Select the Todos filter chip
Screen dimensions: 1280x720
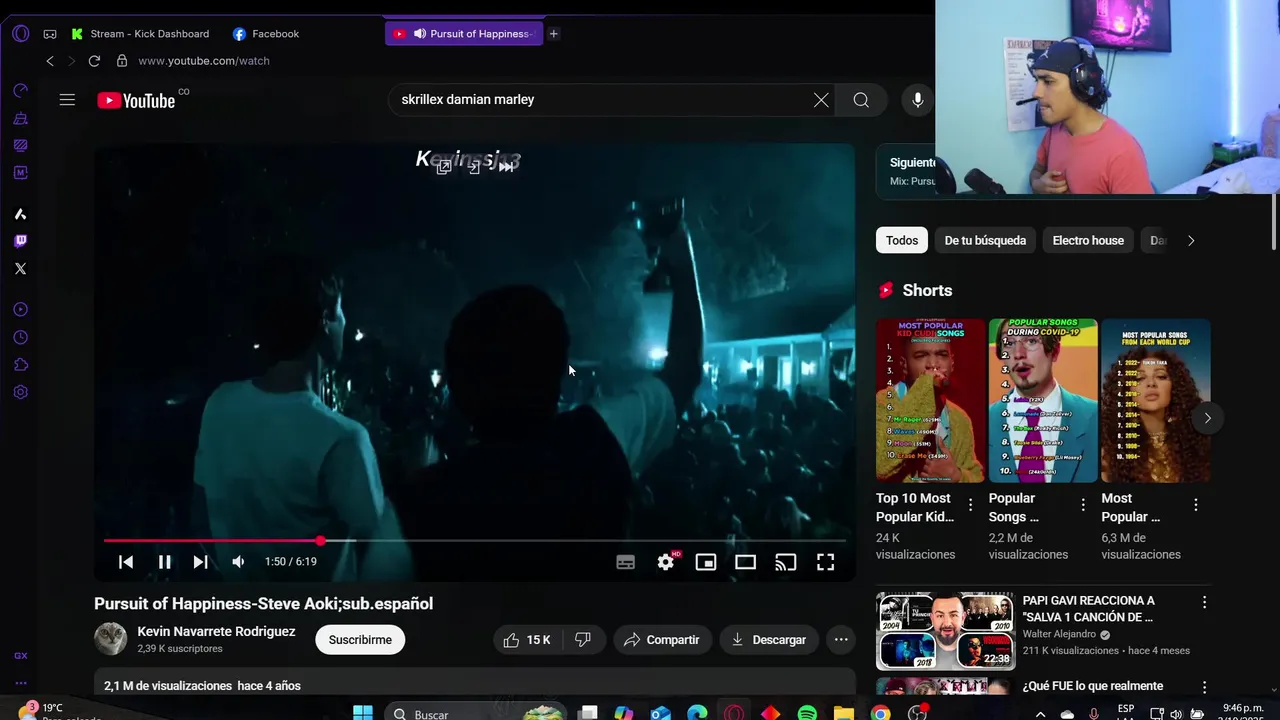click(901, 241)
